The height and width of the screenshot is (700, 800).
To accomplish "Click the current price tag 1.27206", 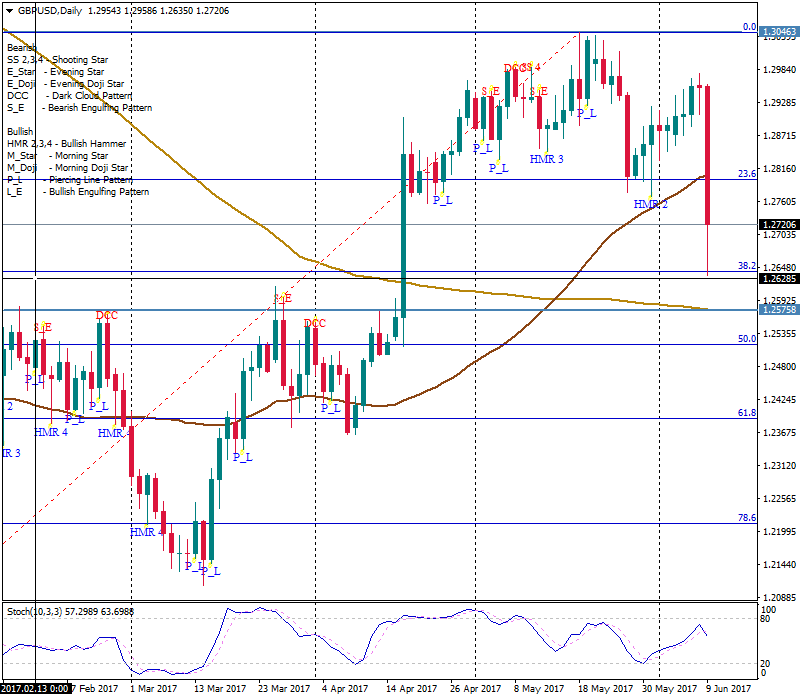I will coord(779,225).
